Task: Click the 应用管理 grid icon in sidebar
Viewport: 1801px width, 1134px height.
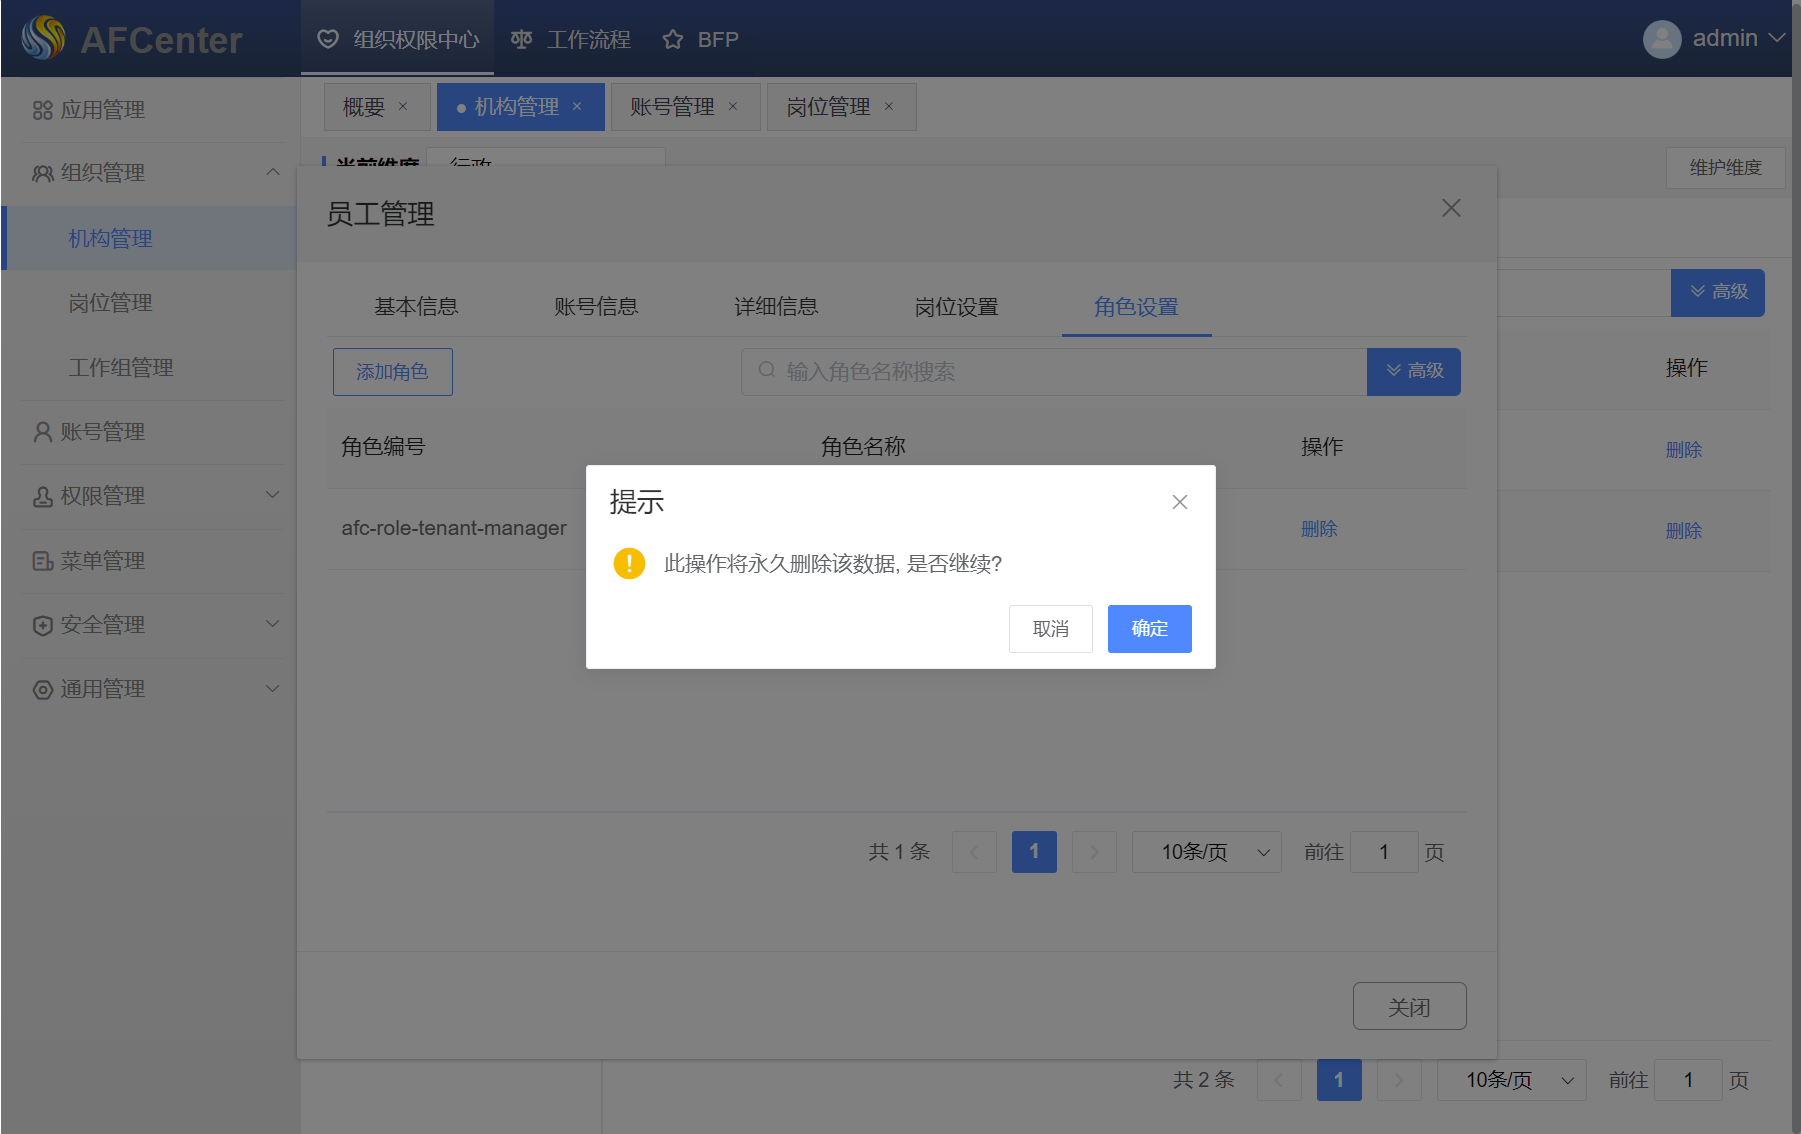Action: click(x=42, y=110)
